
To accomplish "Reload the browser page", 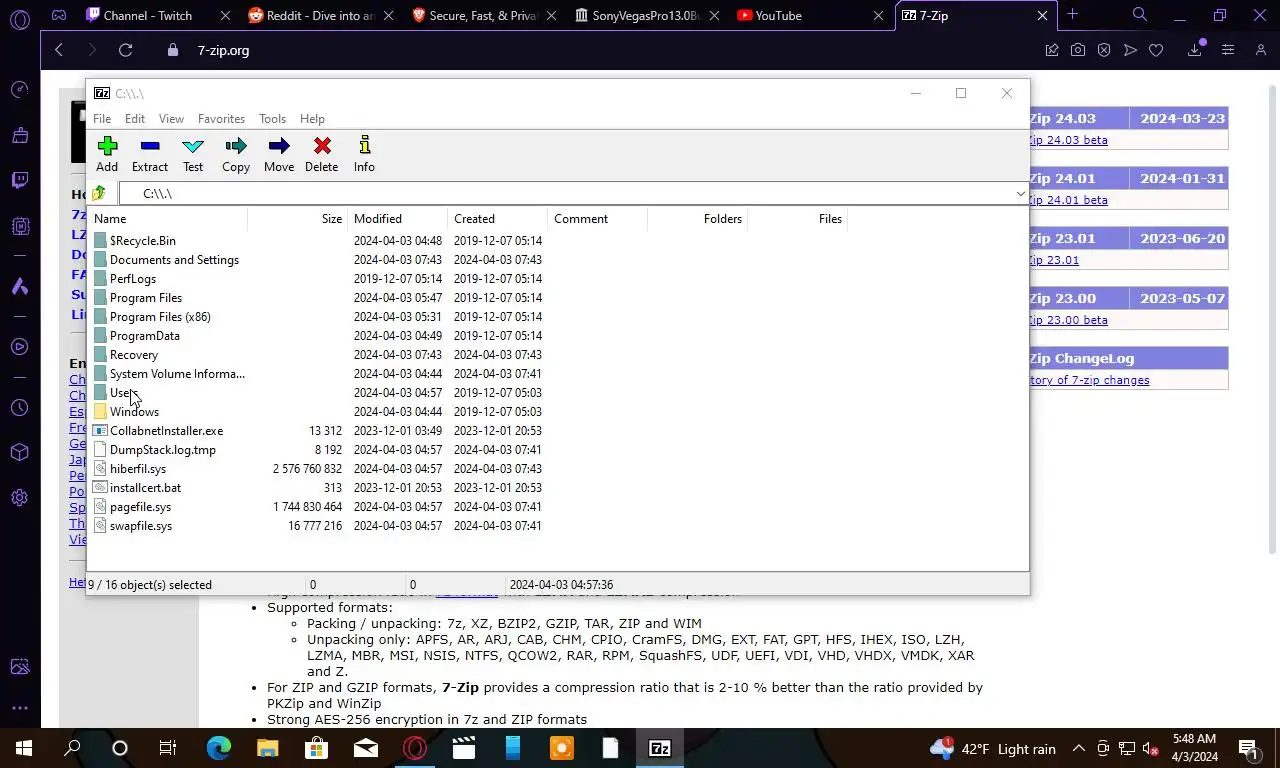I will click(125, 50).
